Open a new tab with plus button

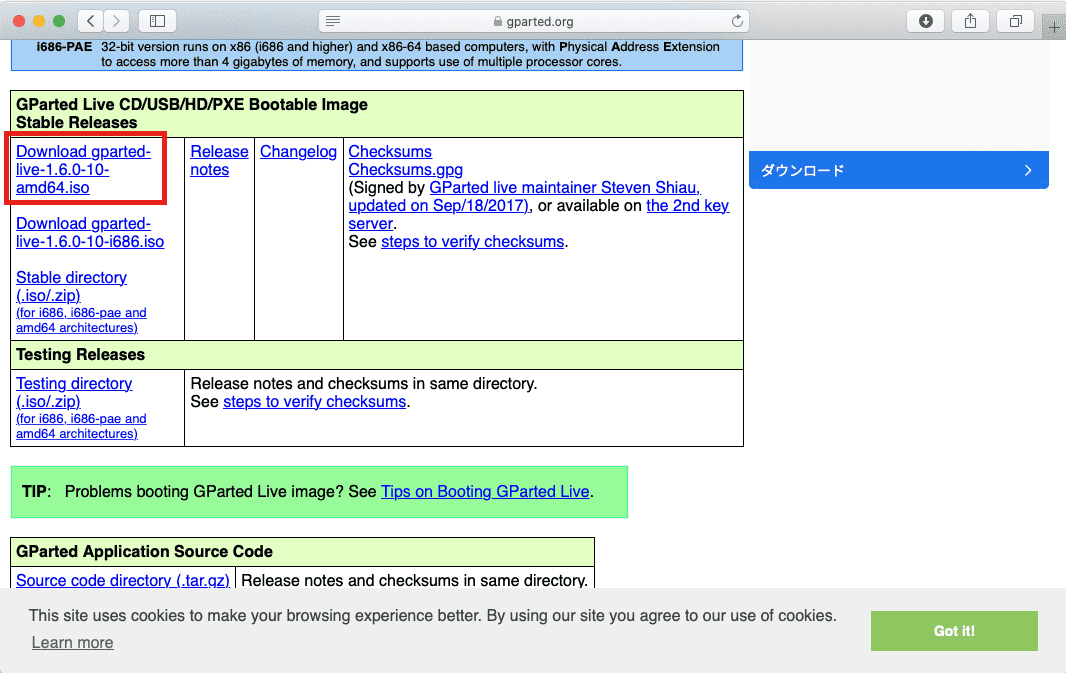[x=1054, y=27]
